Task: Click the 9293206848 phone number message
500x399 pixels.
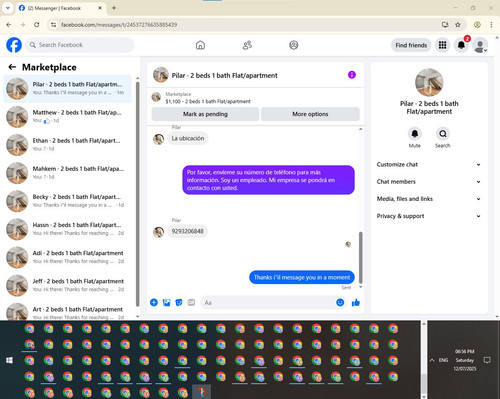Action: [188, 231]
